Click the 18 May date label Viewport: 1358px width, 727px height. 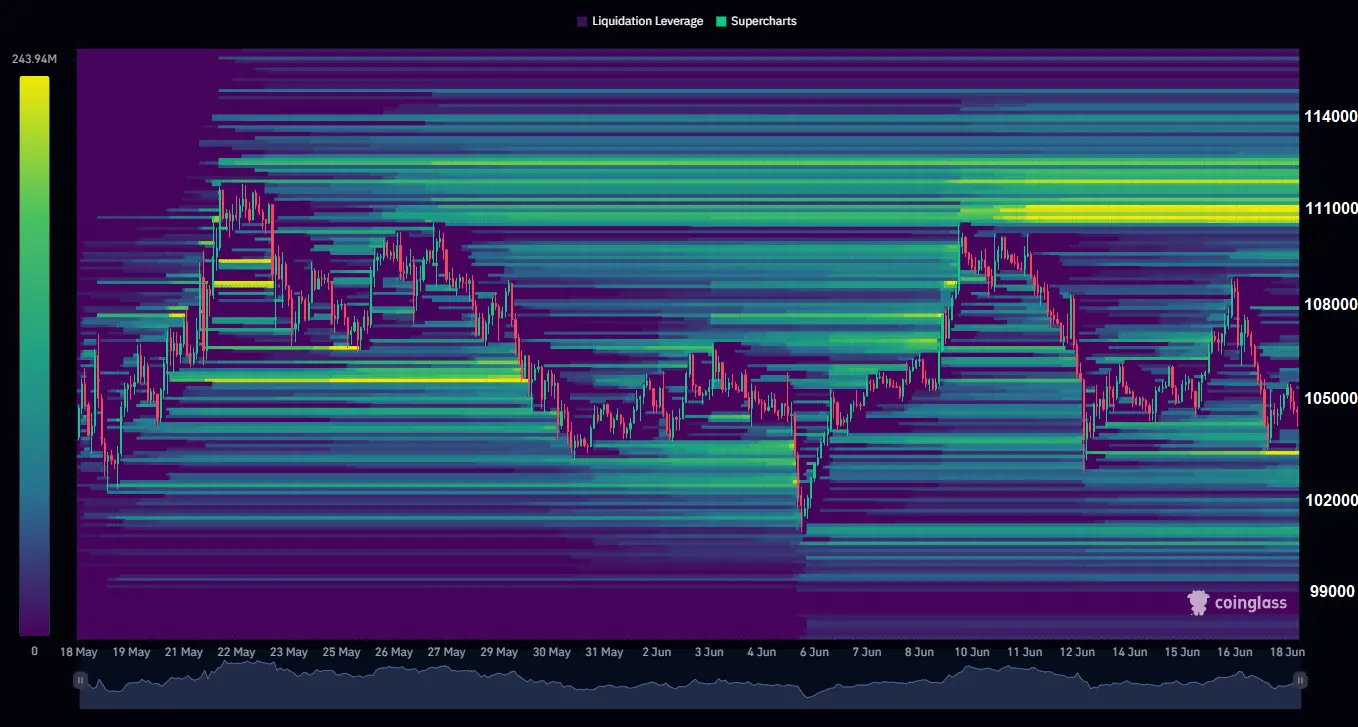pyautogui.click(x=79, y=652)
